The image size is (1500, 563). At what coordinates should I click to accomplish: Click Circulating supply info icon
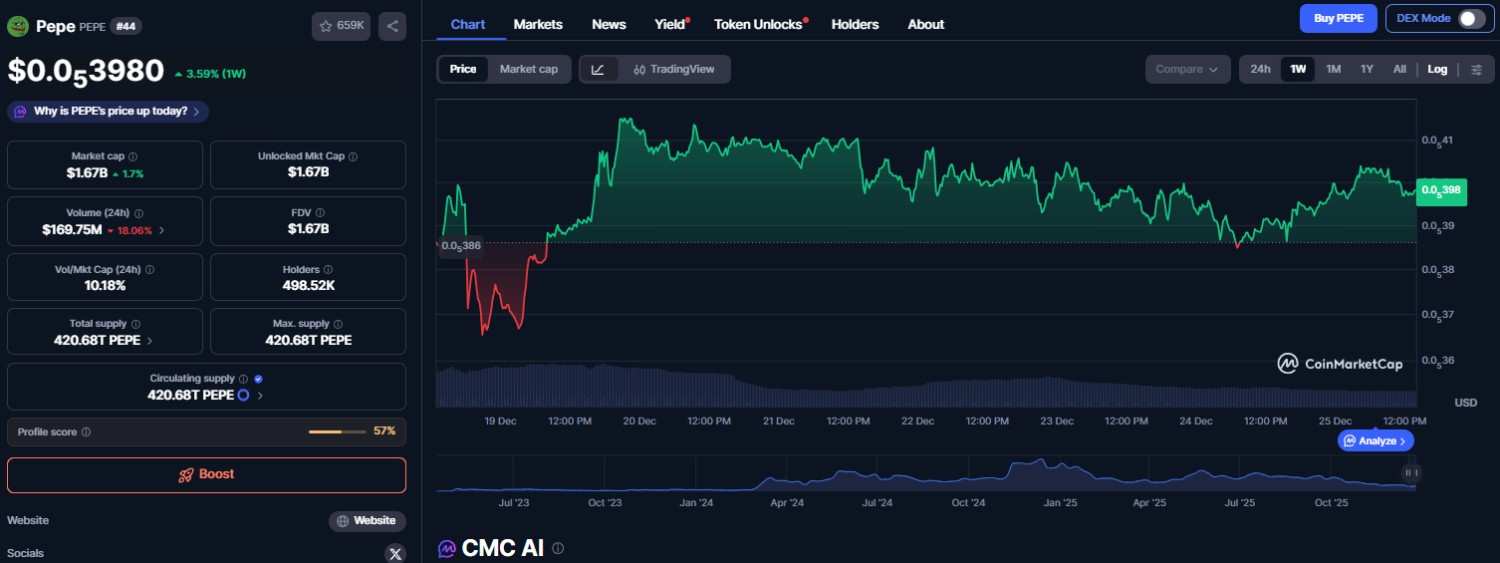[243, 379]
